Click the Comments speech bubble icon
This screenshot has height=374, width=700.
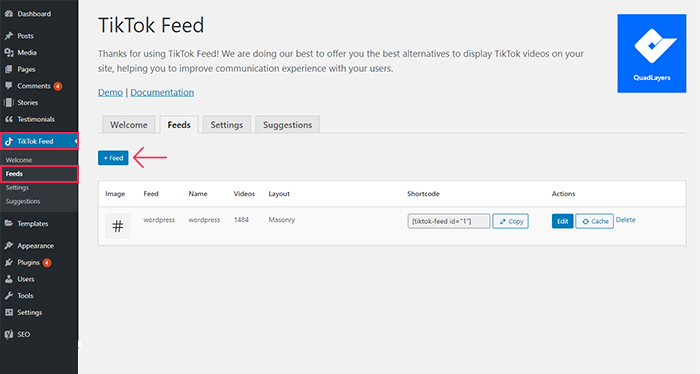[9, 86]
